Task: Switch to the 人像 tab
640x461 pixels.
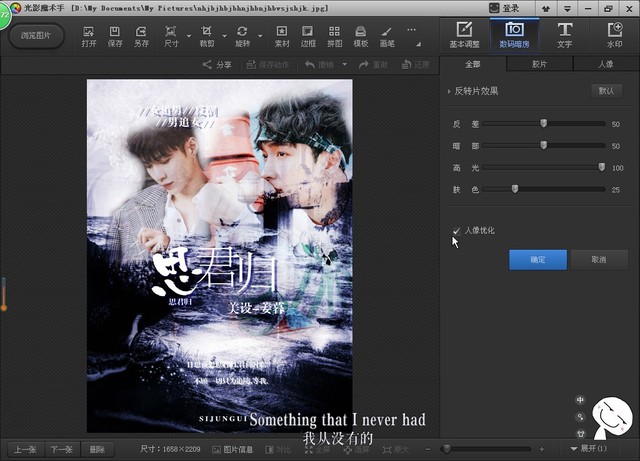Action: (605, 64)
